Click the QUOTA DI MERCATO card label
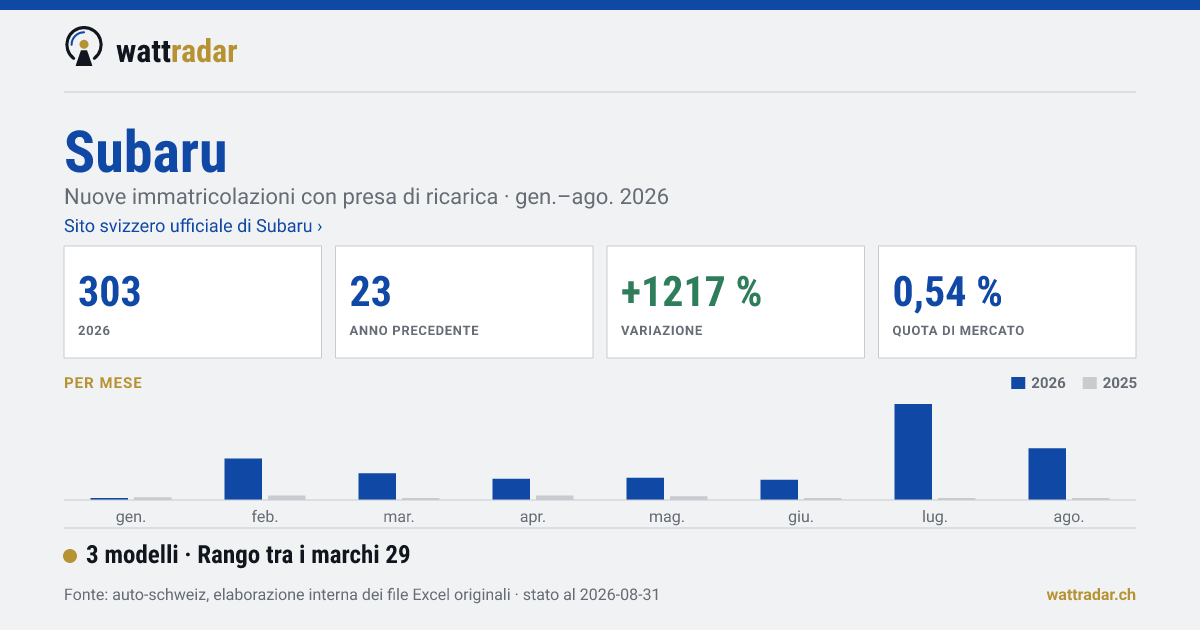 point(958,330)
